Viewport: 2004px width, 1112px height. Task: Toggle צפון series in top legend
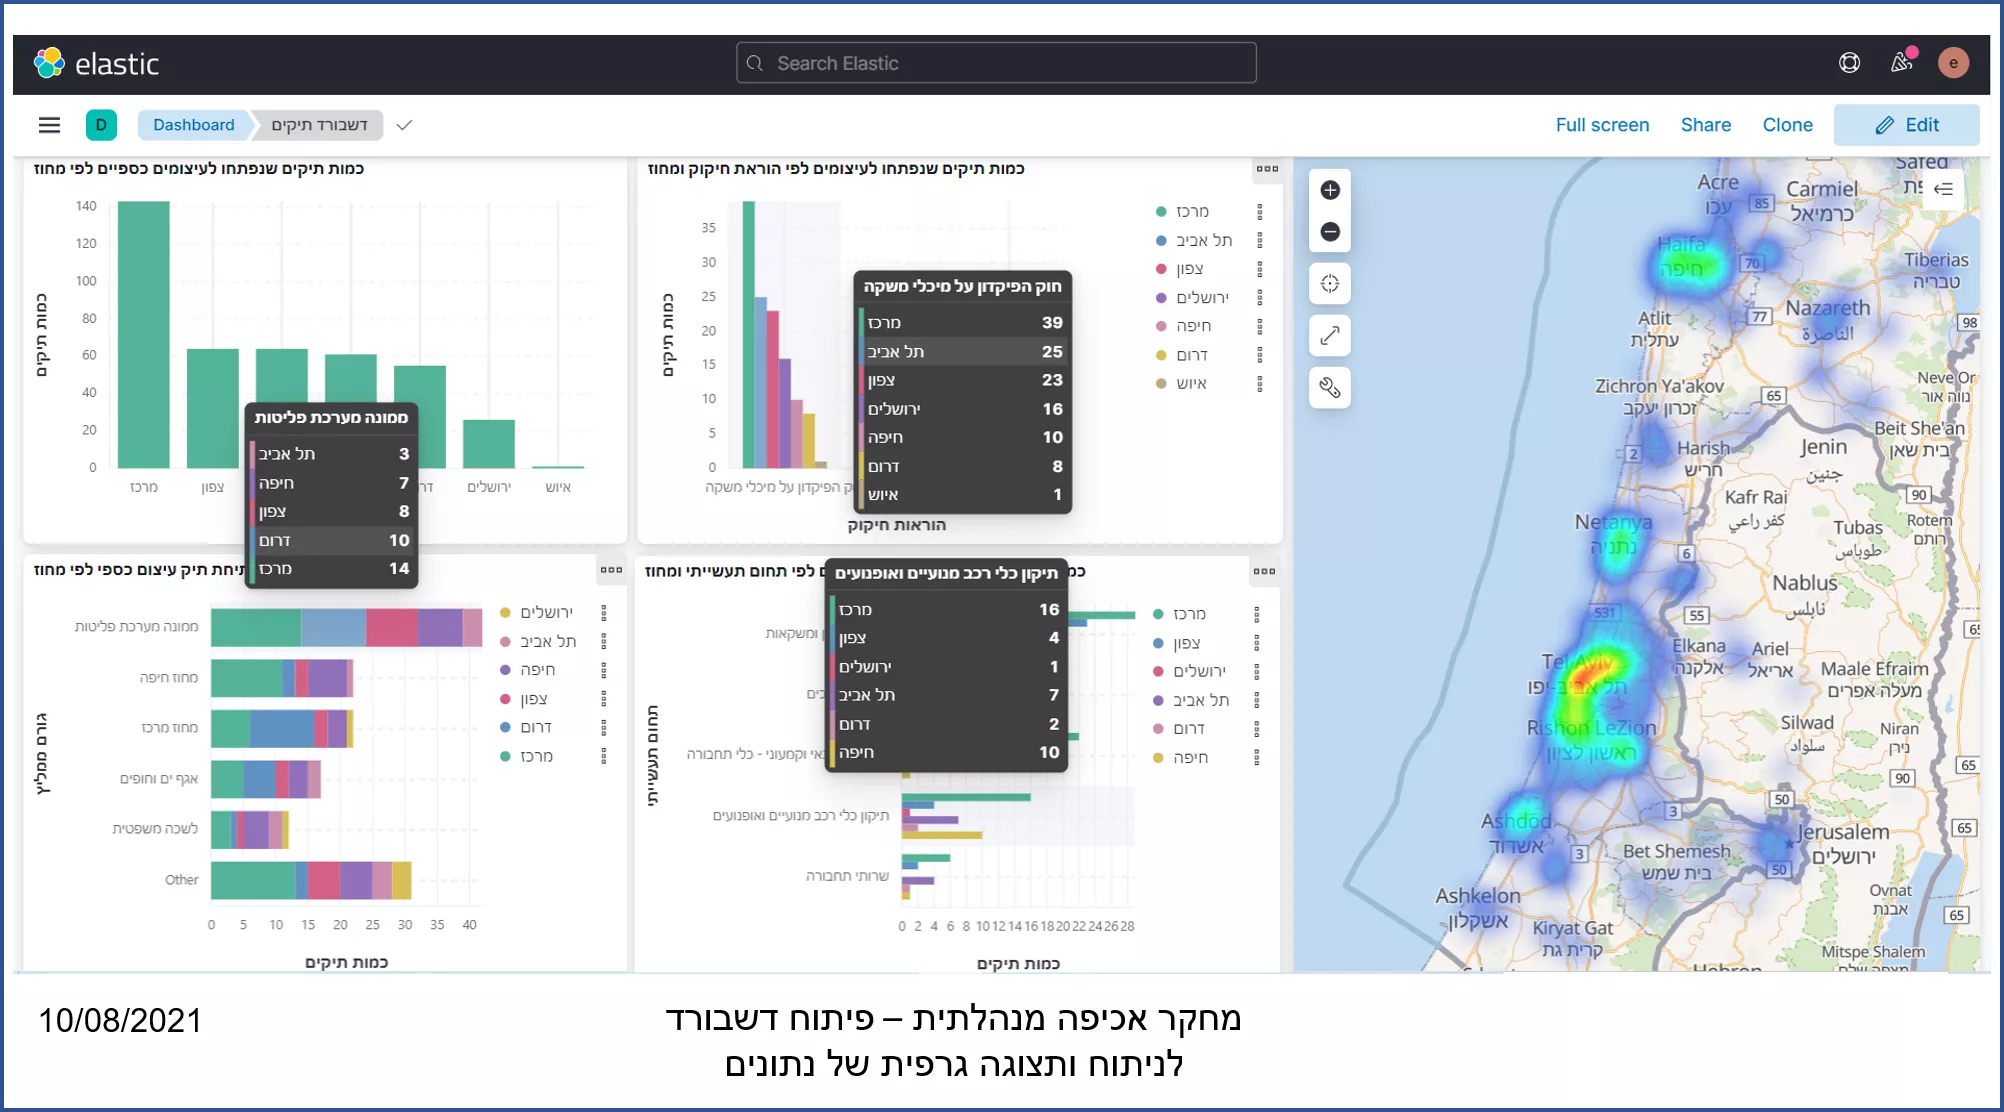point(1189,269)
